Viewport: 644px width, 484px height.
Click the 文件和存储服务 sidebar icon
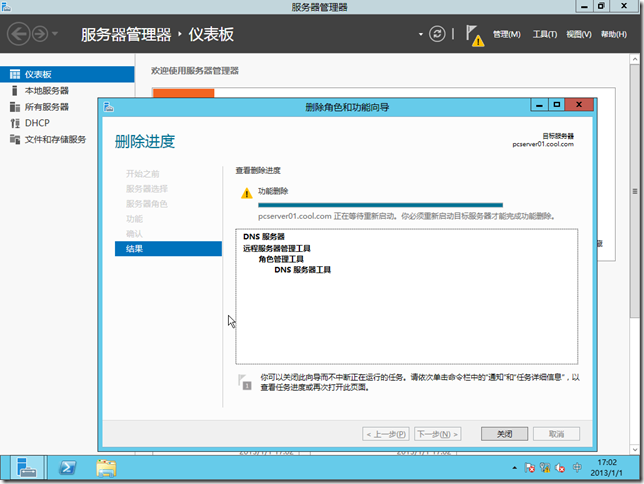tap(15, 139)
